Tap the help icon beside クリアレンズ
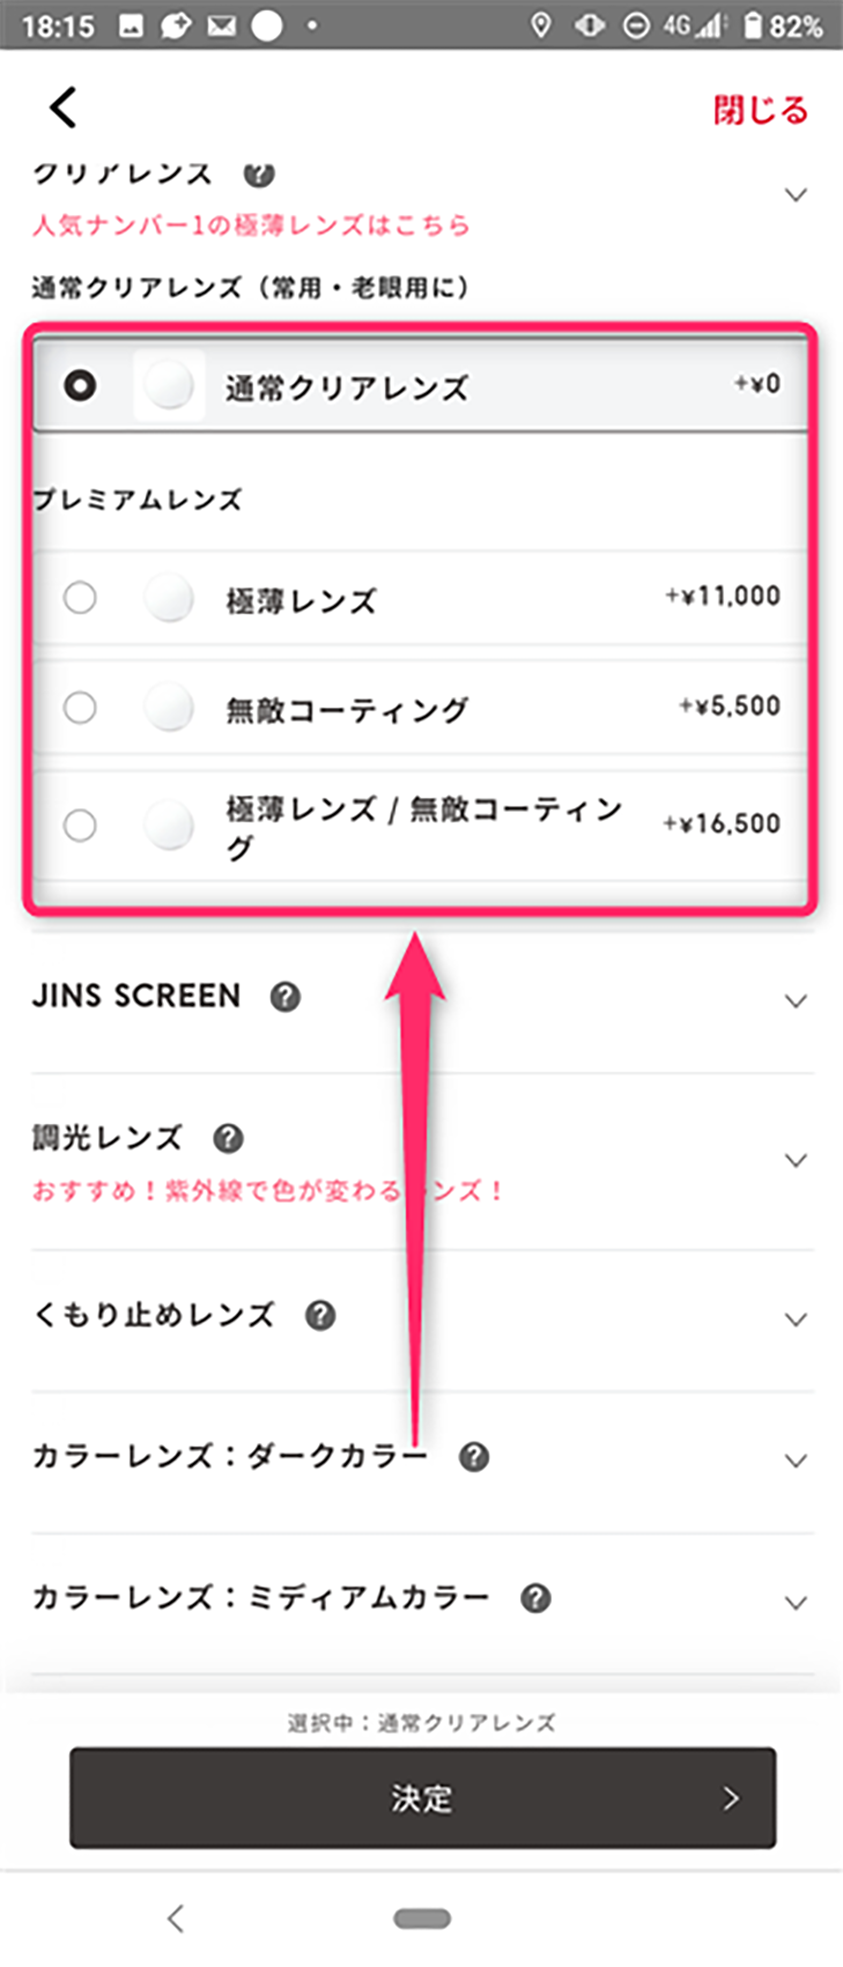Screen dimensions: 843x1967 click(259, 174)
